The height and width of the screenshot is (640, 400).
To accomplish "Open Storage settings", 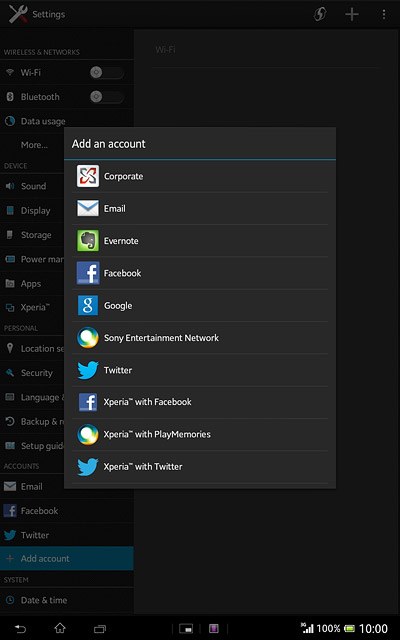I will pos(32,235).
